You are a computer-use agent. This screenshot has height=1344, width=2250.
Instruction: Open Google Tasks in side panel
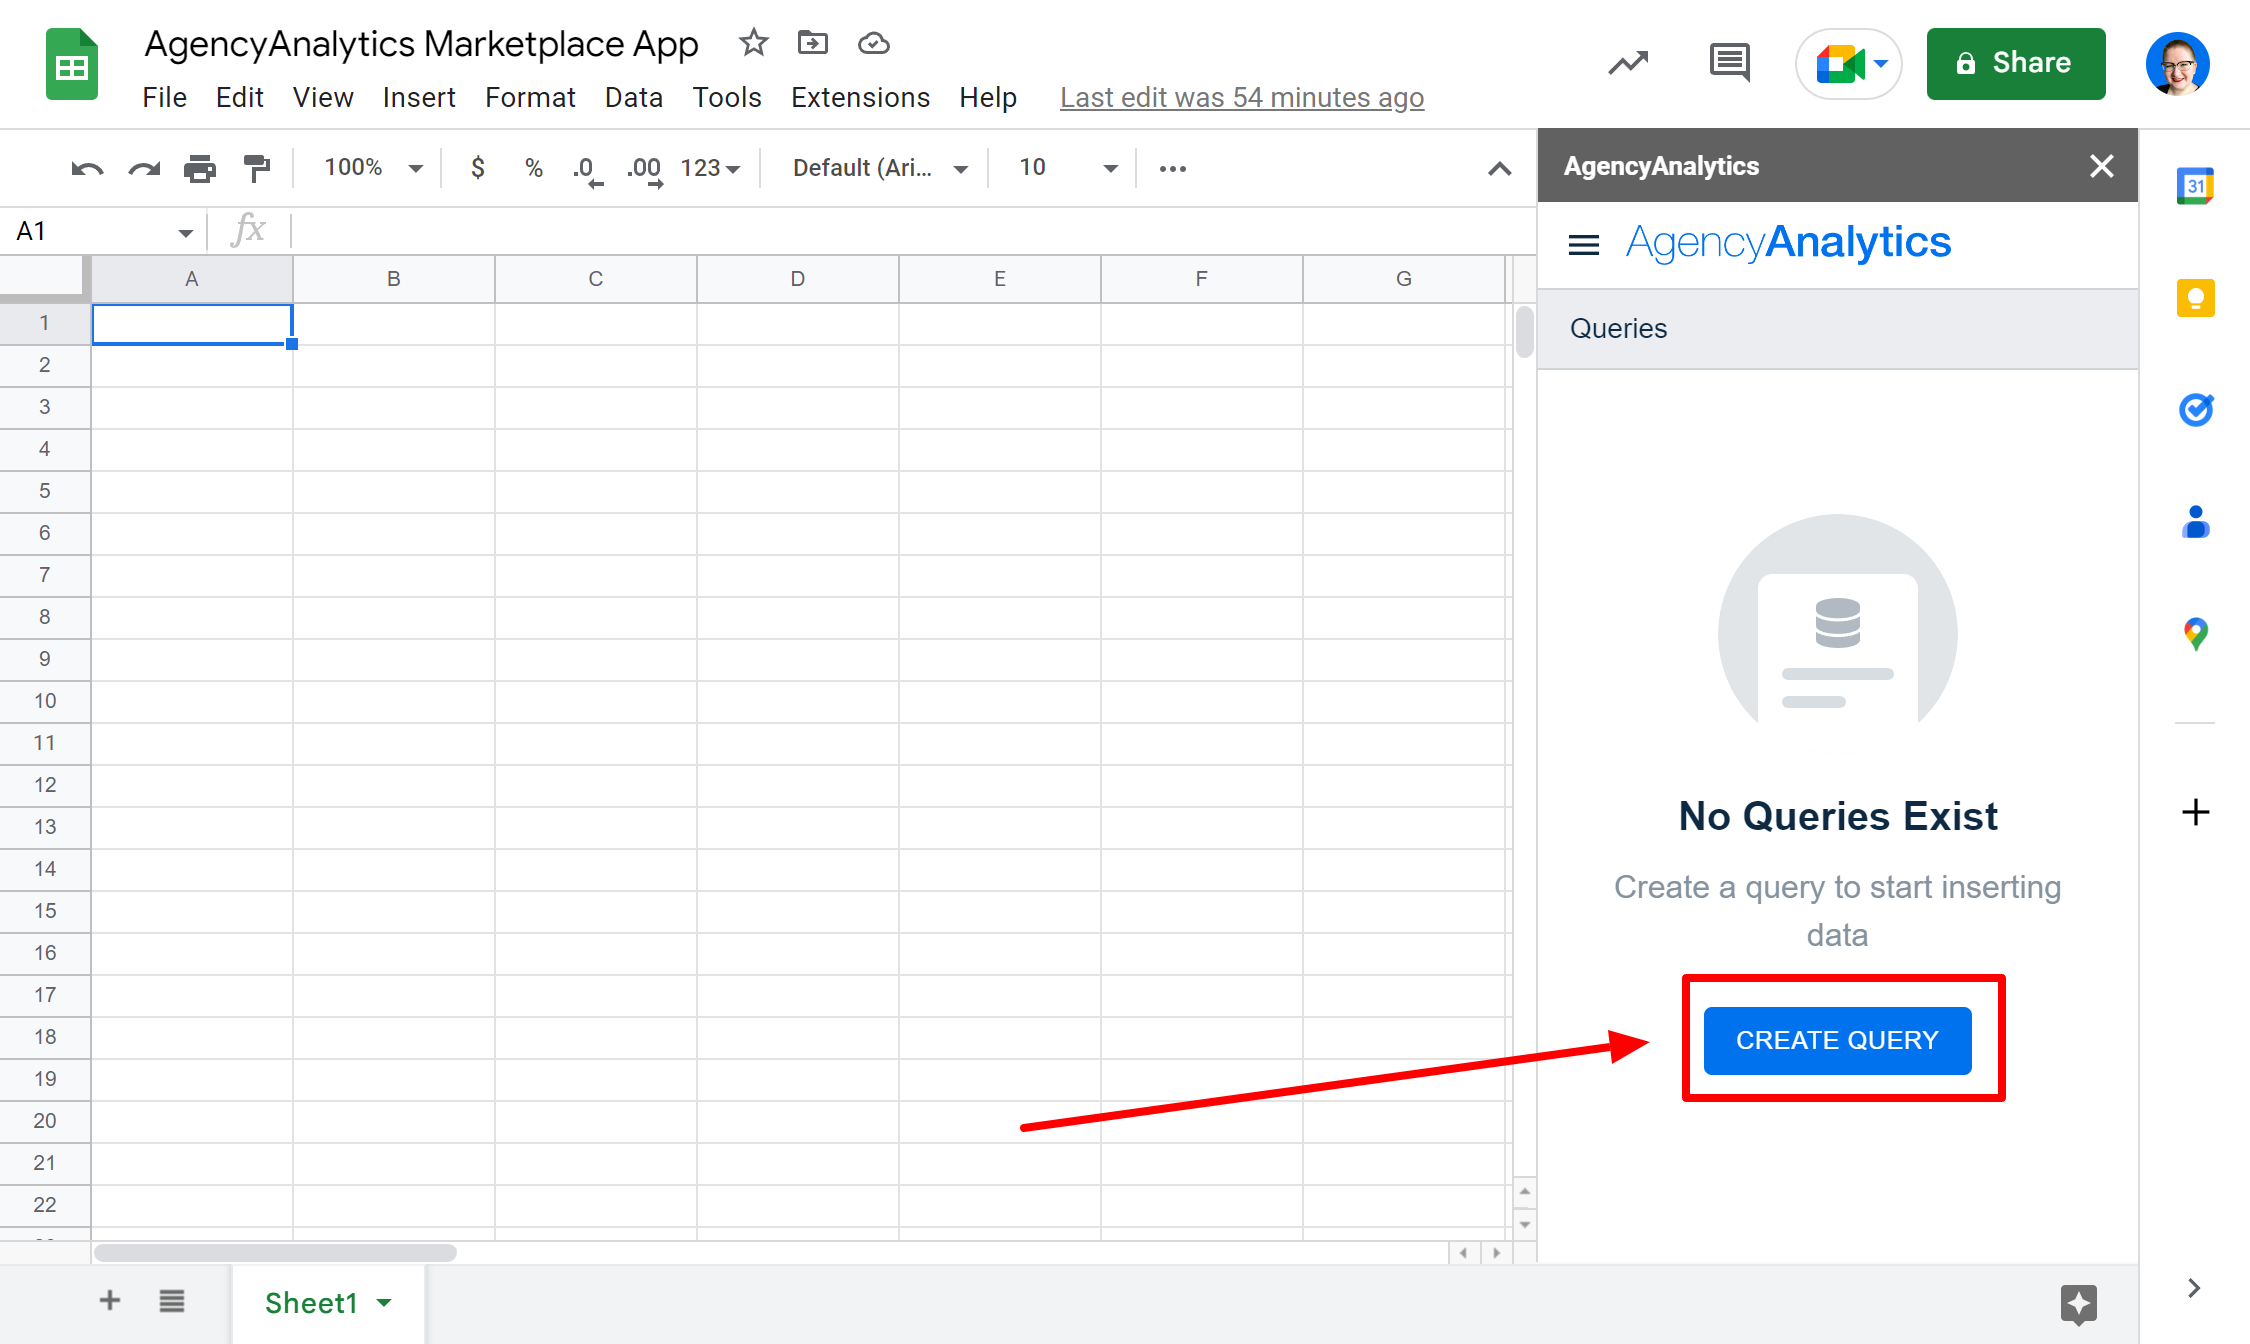(x=2195, y=410)
